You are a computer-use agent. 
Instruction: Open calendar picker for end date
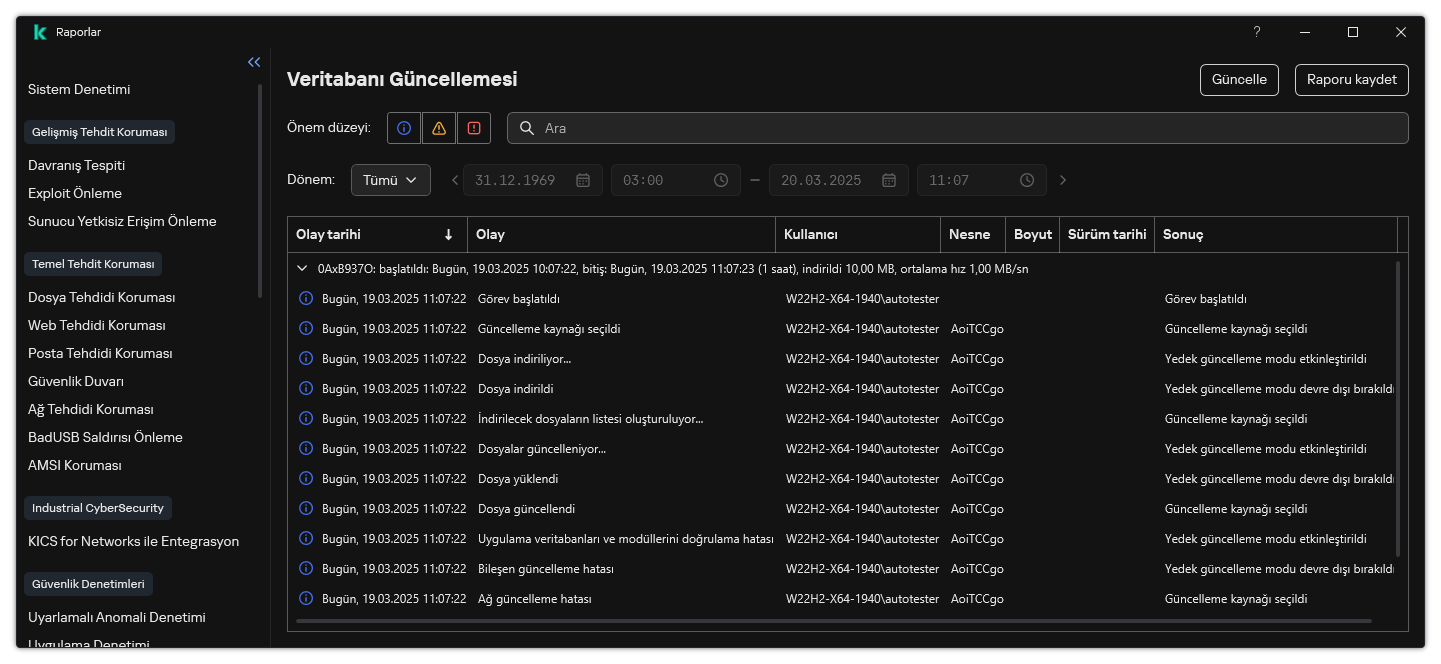pyautogui.click(x=889, y=180)
